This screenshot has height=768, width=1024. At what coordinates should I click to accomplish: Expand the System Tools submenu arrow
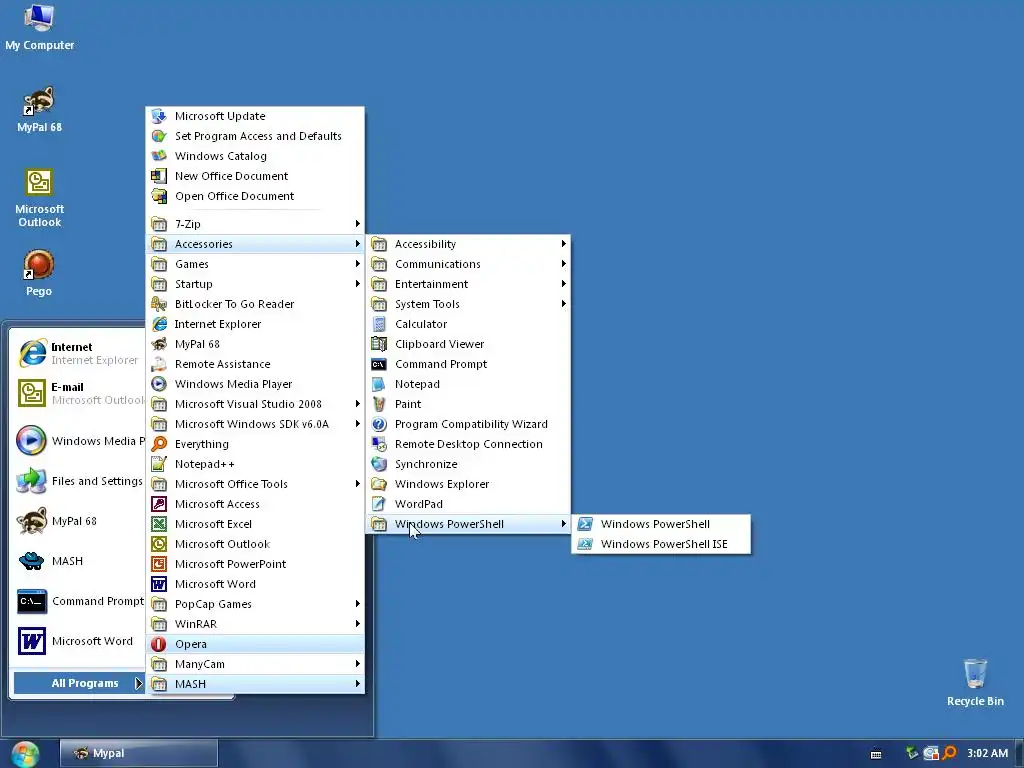pos(564,304)
